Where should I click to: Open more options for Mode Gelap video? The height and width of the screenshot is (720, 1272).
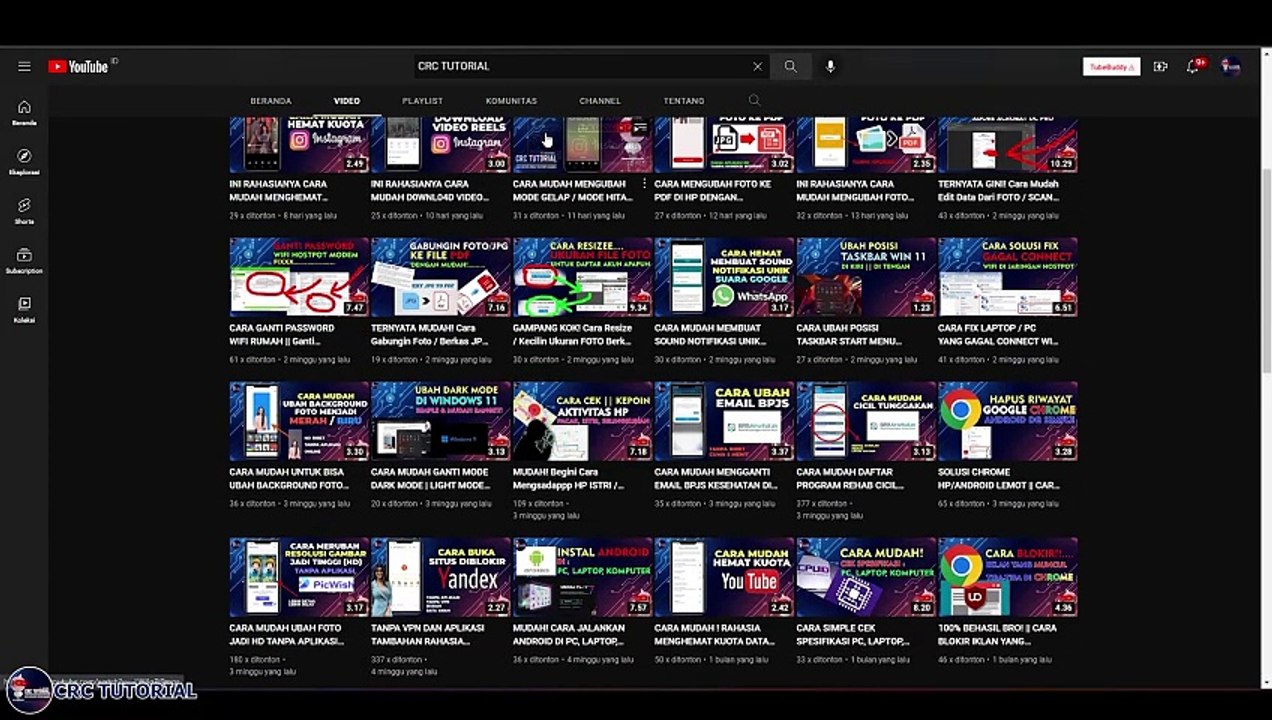[x=644, y=184]
